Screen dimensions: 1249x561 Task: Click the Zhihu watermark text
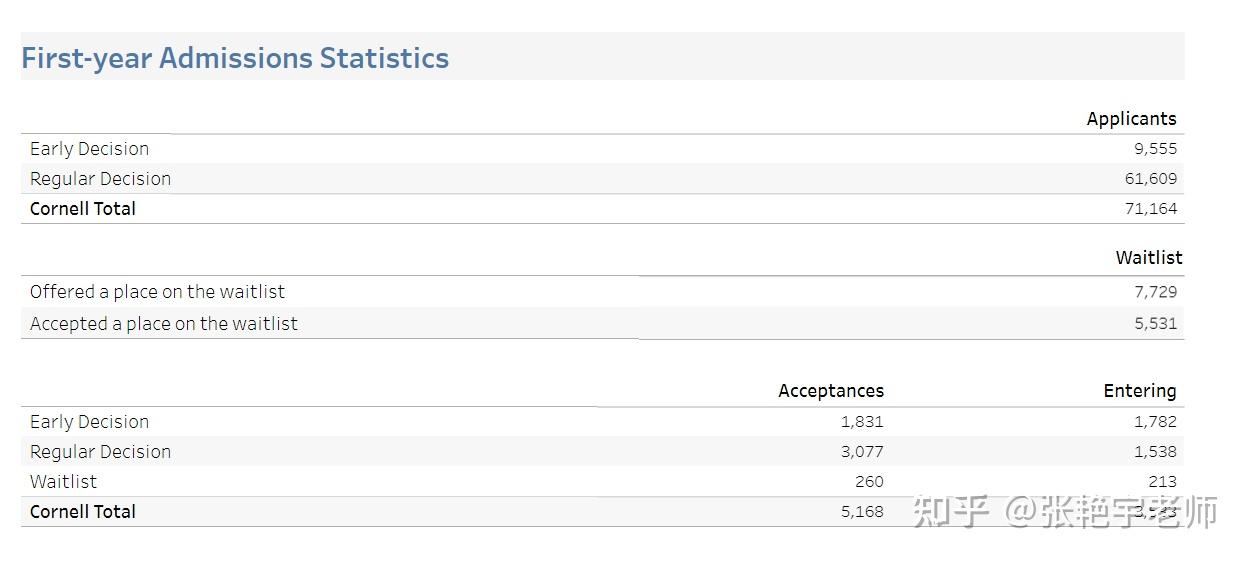click(x=1065, y=512)
